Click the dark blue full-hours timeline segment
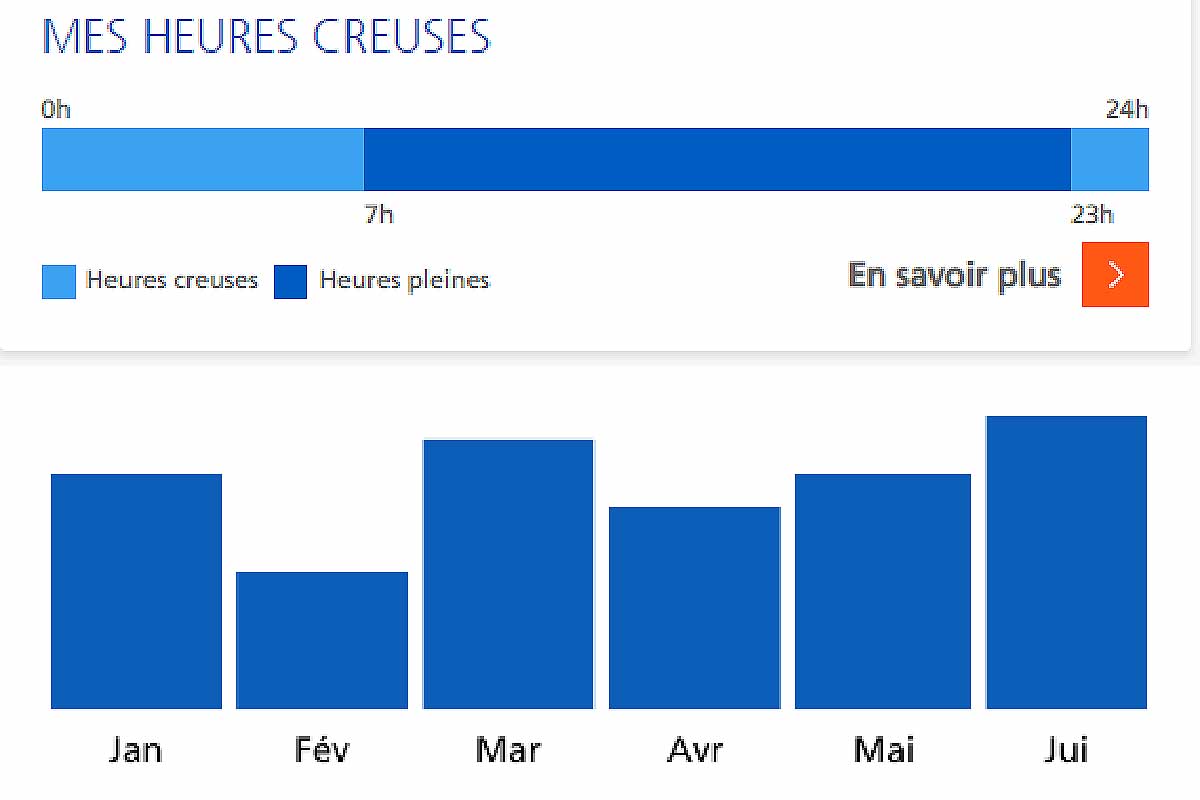Viewport: 1200px width, 800px height. pyautogui.click(x=717, y=159)
